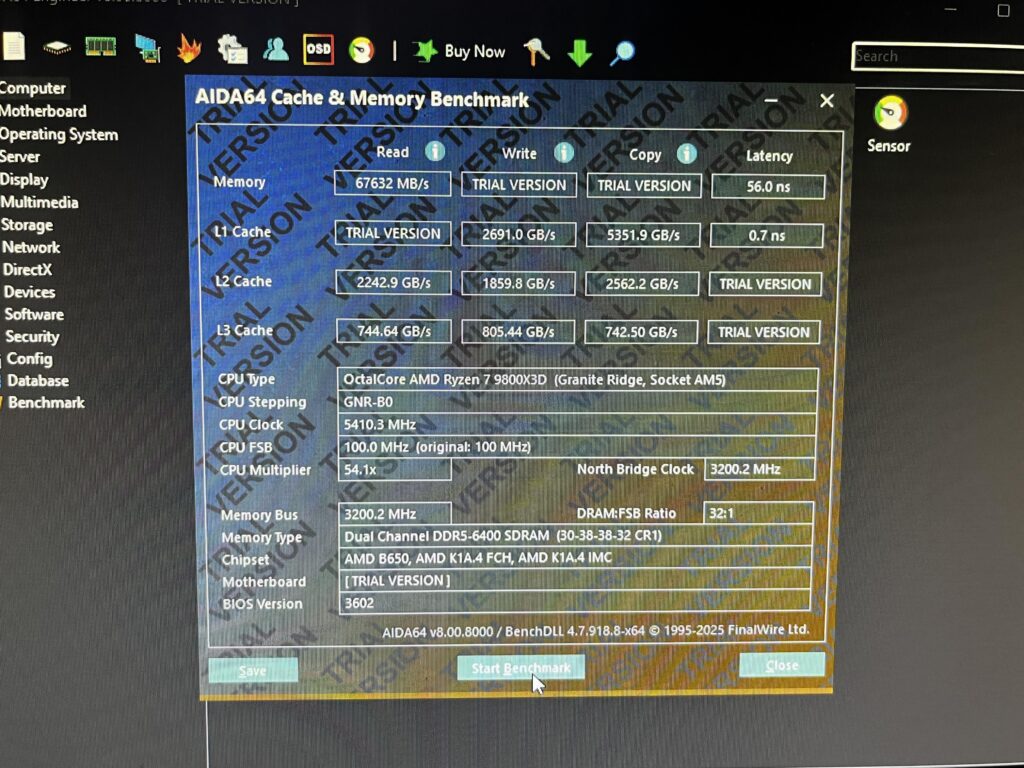
Task: Select Benchmark in the sidebar tree
Action: (x=46, y=403)
